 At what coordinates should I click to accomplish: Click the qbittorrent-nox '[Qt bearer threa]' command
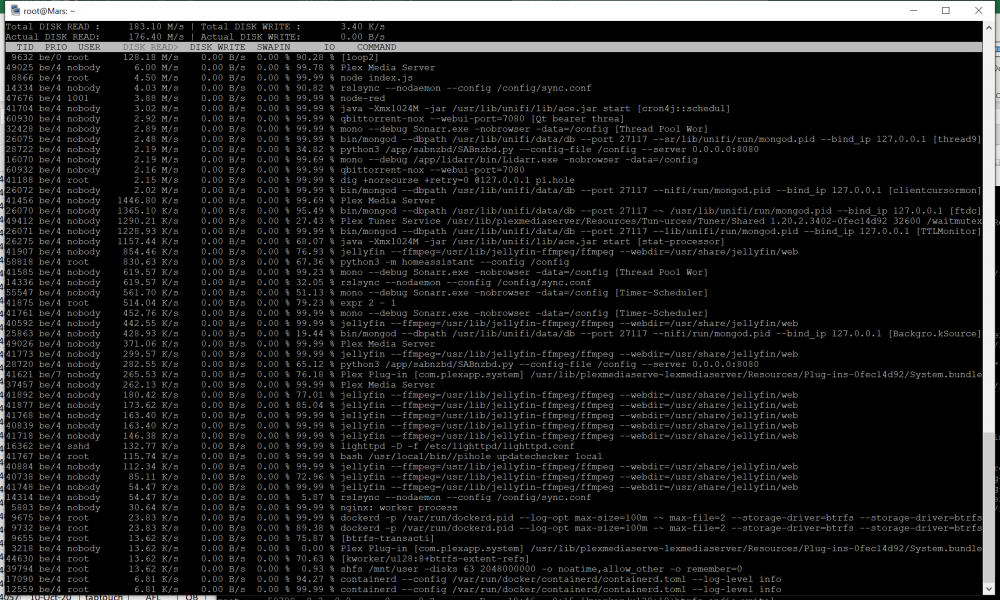(482, 119)
